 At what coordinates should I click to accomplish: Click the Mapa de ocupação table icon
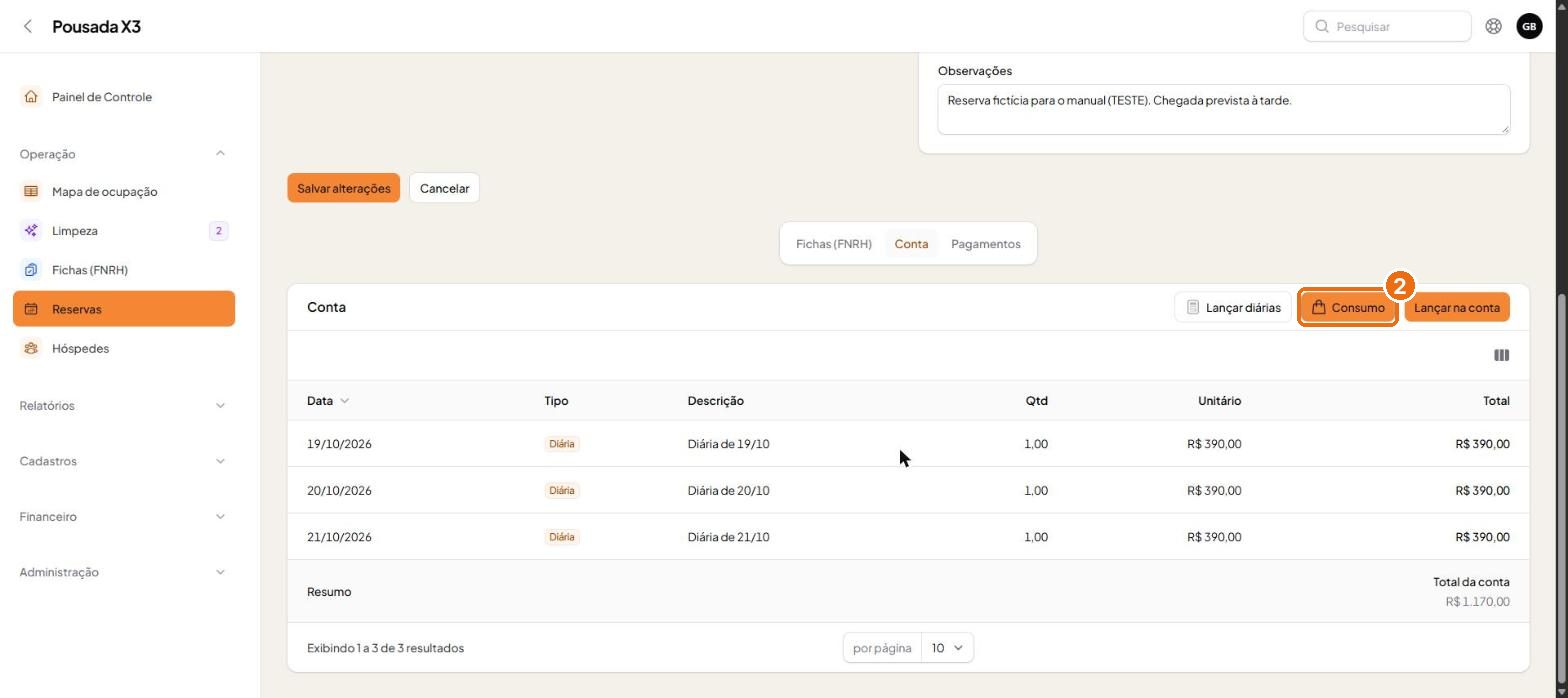(31, 191)
